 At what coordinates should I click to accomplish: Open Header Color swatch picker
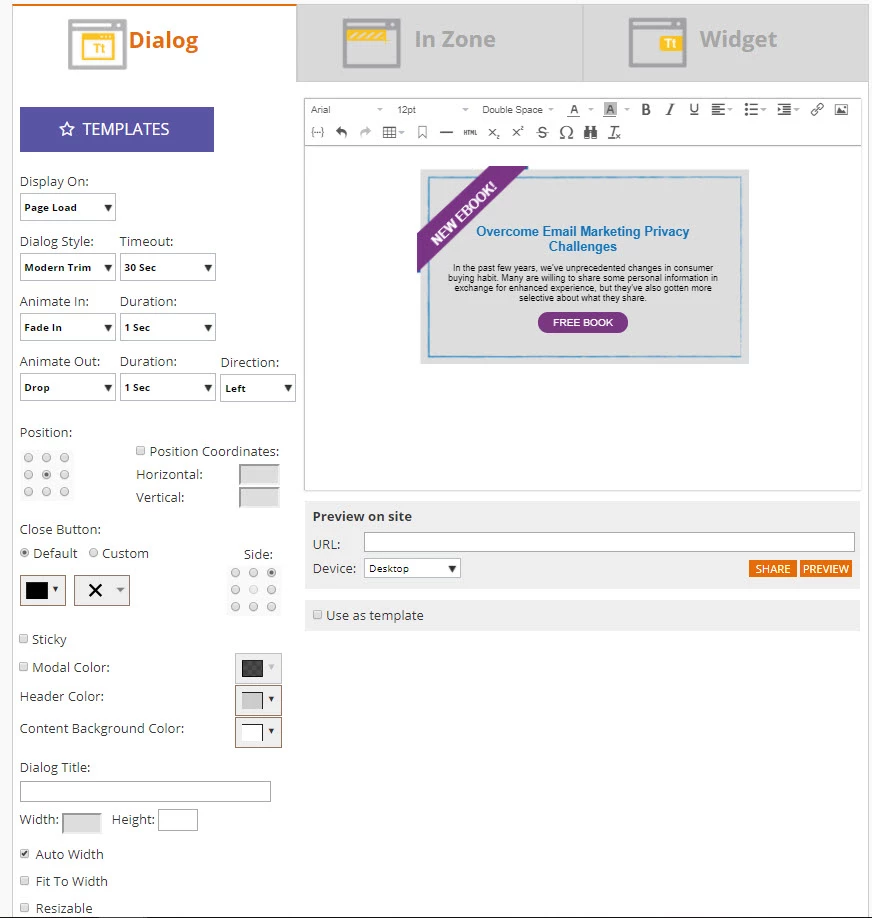pyautogui.click(x=258, y=700)
